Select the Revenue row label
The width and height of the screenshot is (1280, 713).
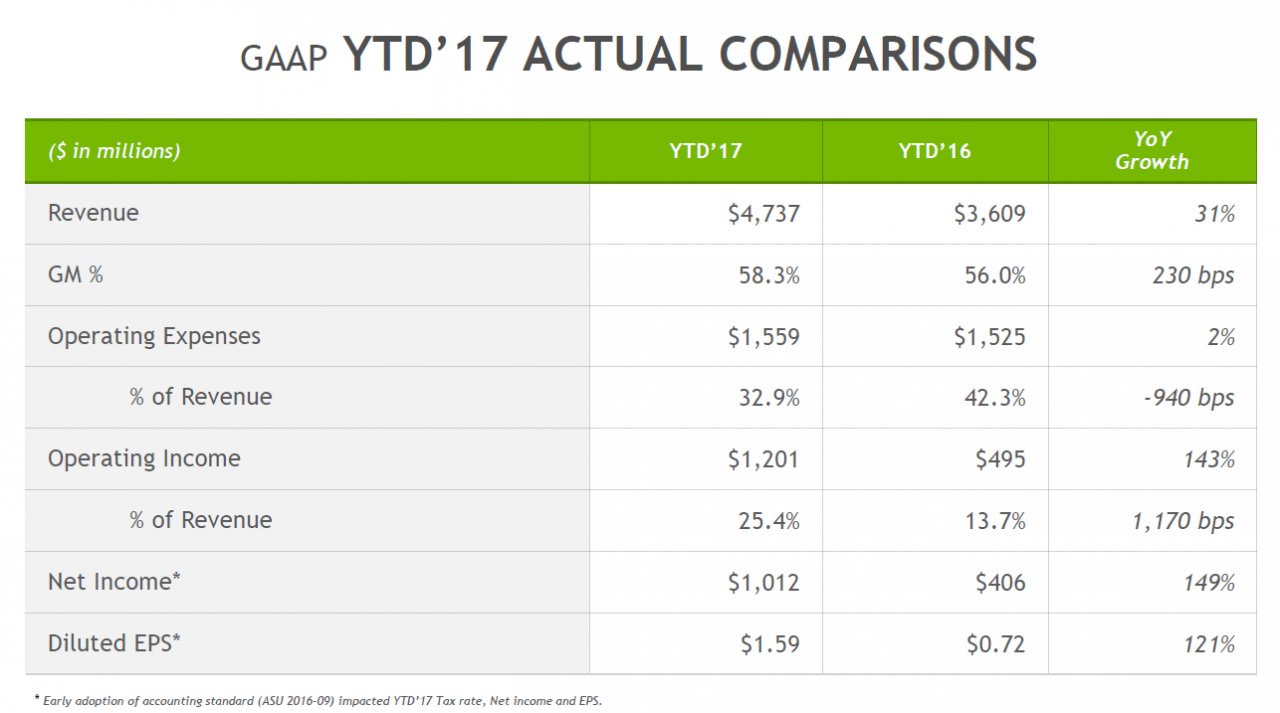[x=93, y=213]
